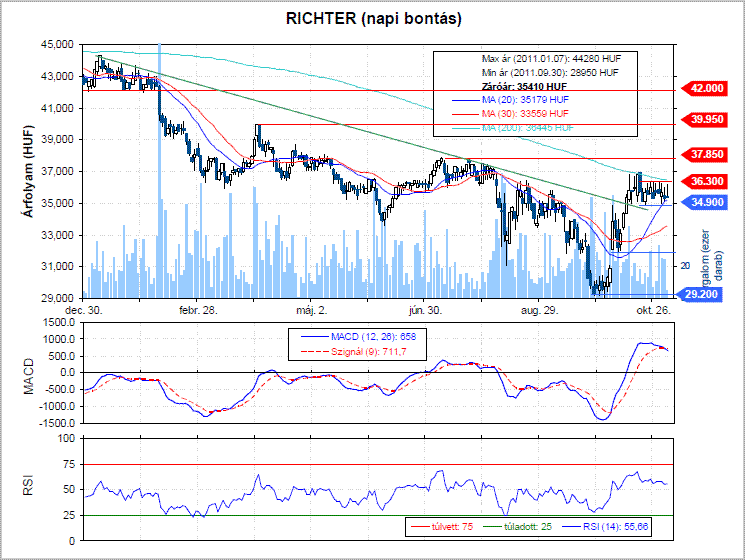The image size is (745, 560).
Task: Select the okt. 26. date label
Action: [x=657, y=310]
